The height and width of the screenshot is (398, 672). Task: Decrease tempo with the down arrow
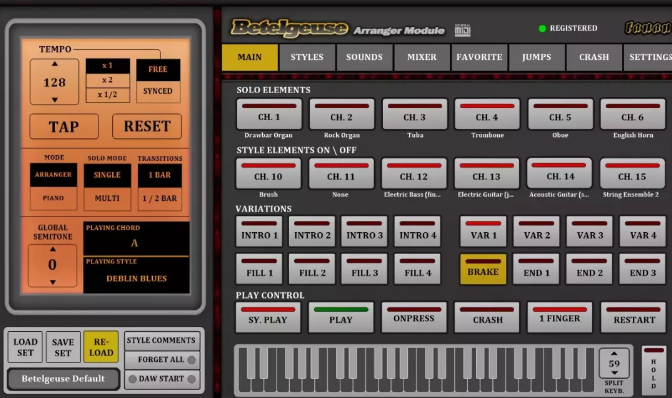[54, 99]
